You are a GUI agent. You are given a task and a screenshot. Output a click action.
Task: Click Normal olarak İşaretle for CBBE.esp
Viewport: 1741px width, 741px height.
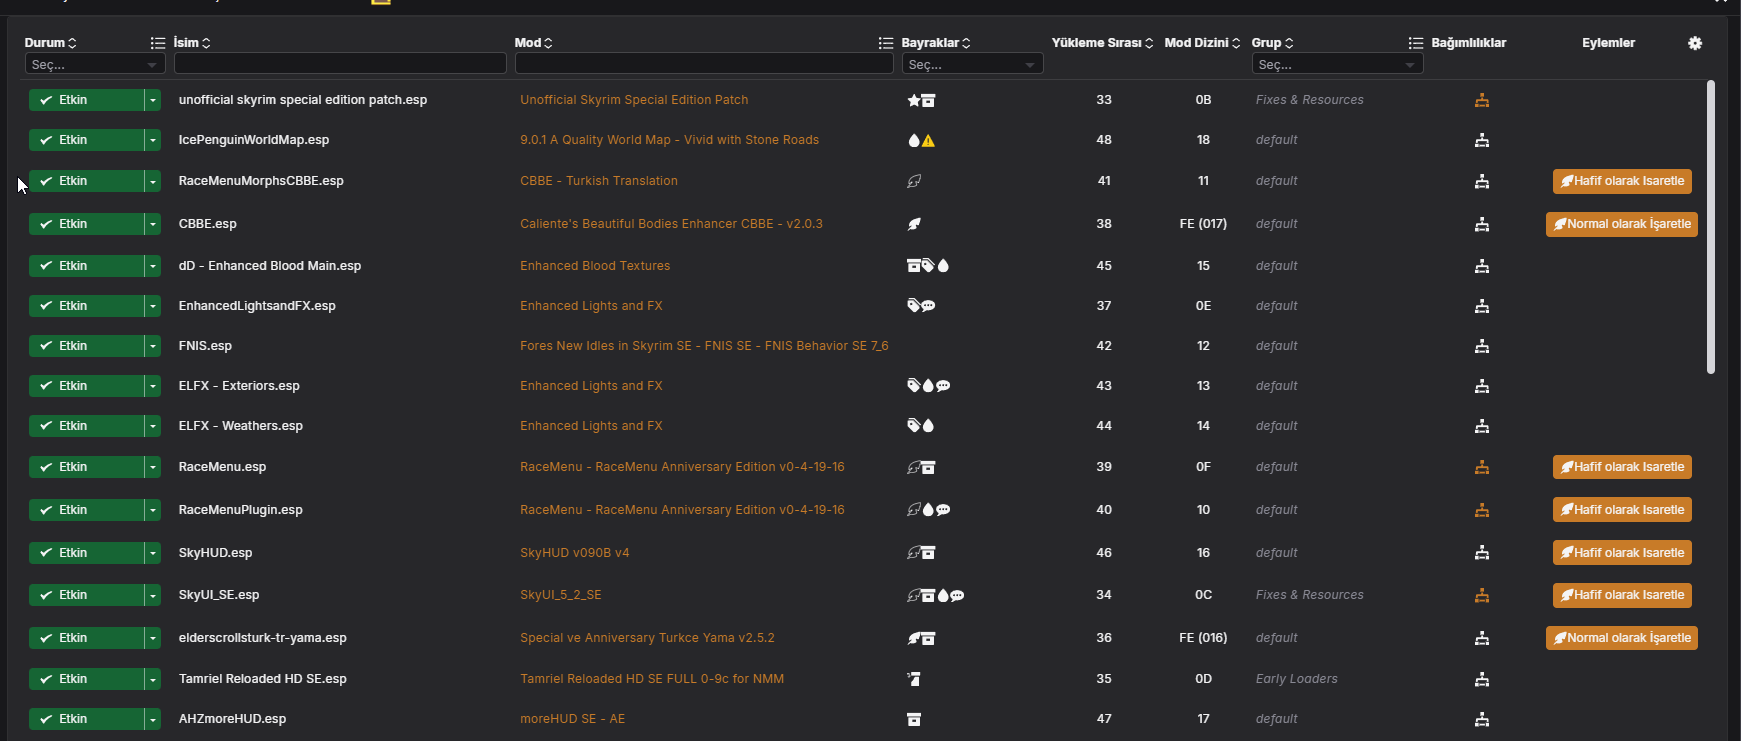click(1622, 224)
